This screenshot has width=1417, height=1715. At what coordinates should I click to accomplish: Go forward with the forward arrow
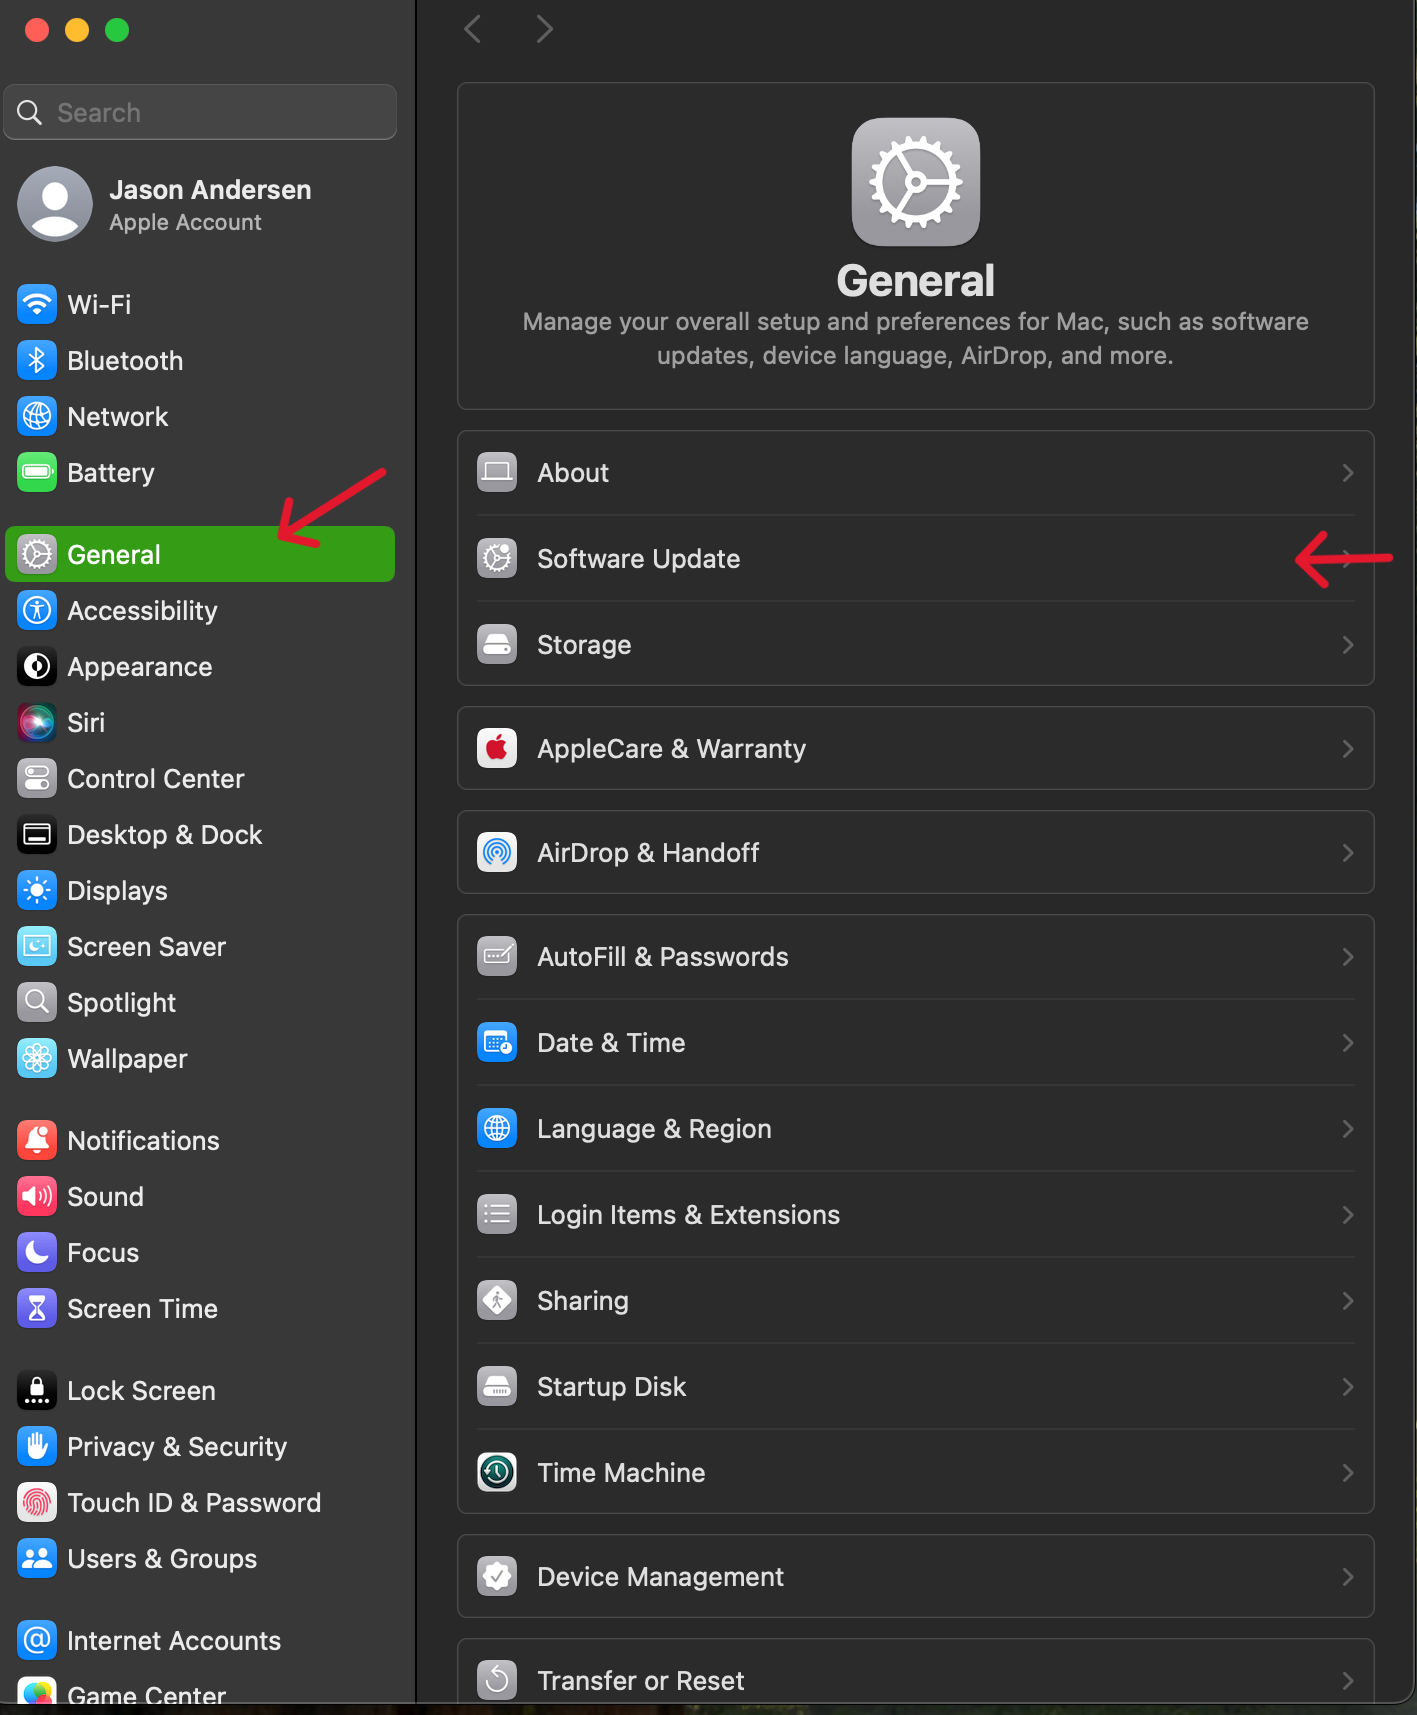point(544,29)
